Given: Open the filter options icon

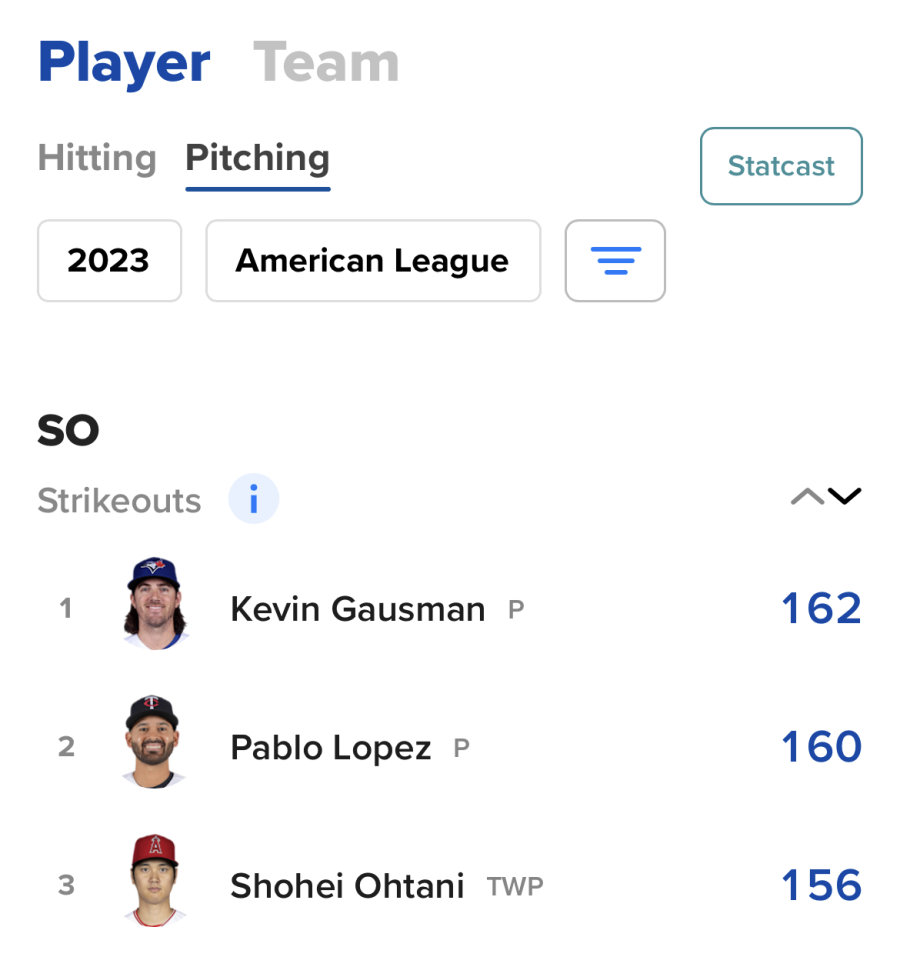Looking at the screenshot, I should click(x=615, y=261).
